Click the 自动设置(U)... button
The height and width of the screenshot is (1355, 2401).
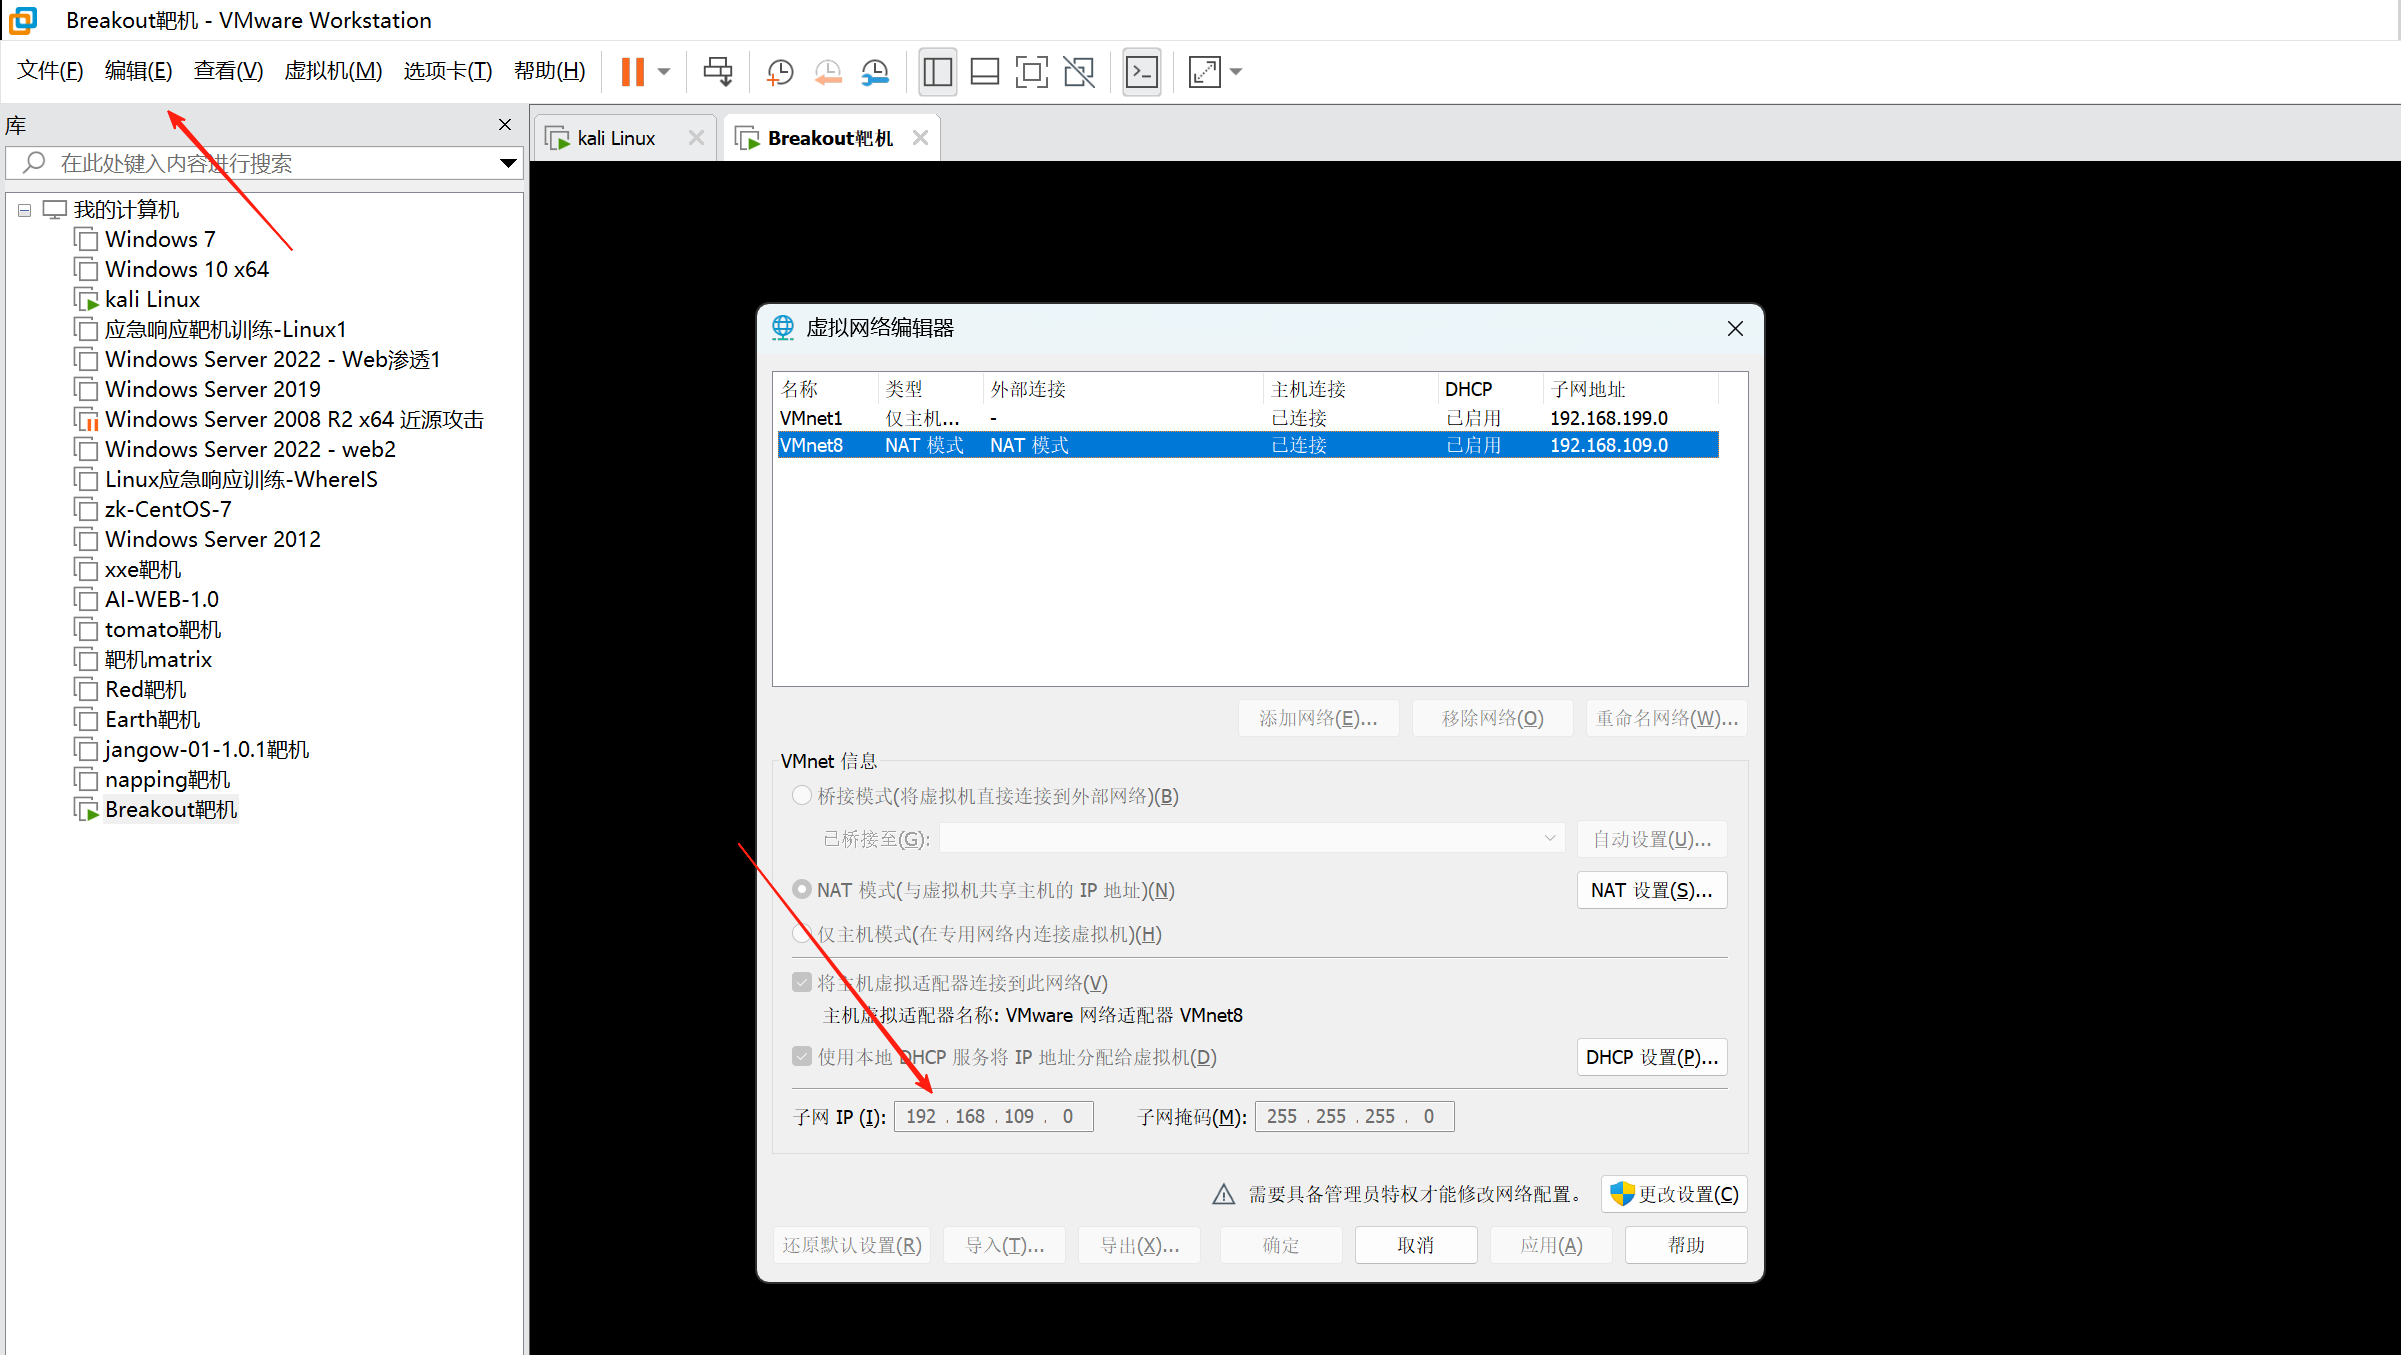coord(1651,839)
